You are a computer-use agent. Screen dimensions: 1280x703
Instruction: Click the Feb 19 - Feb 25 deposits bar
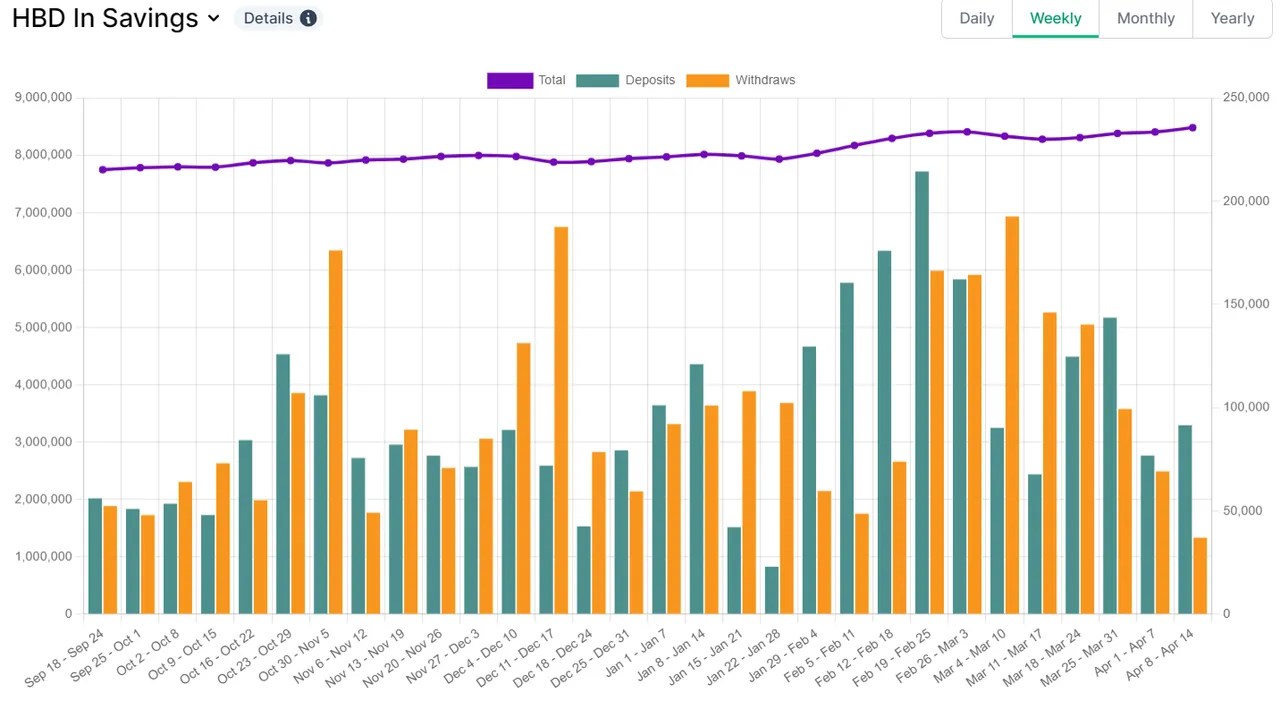pos(922,393)
